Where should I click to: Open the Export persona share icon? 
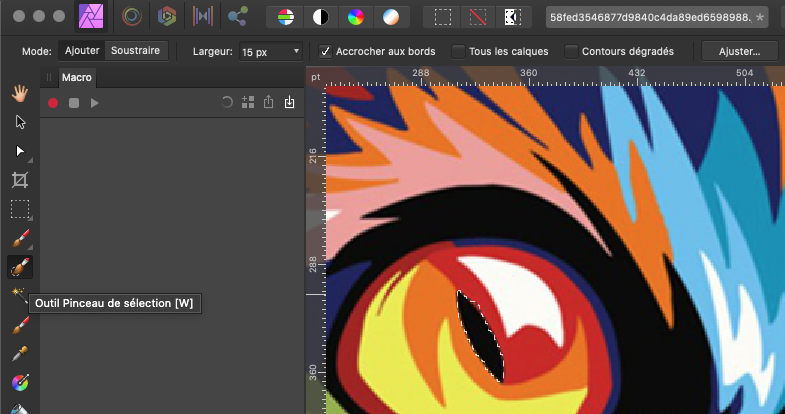[x=238, y=17]
